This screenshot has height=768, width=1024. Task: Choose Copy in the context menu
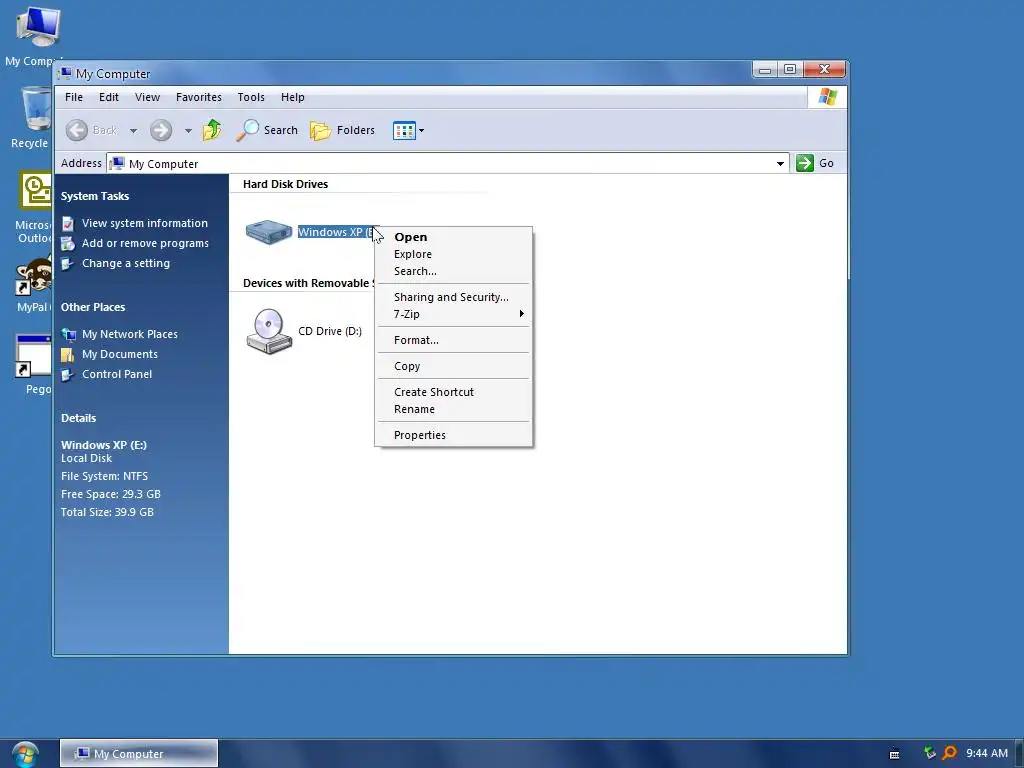[453, 366]
